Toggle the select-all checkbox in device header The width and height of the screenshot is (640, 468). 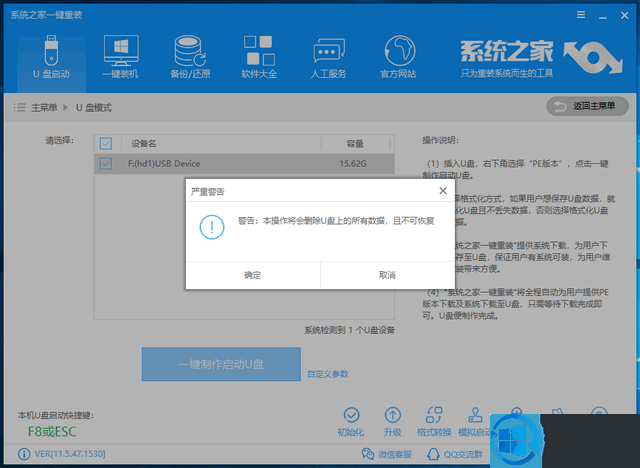click(106, 144)
